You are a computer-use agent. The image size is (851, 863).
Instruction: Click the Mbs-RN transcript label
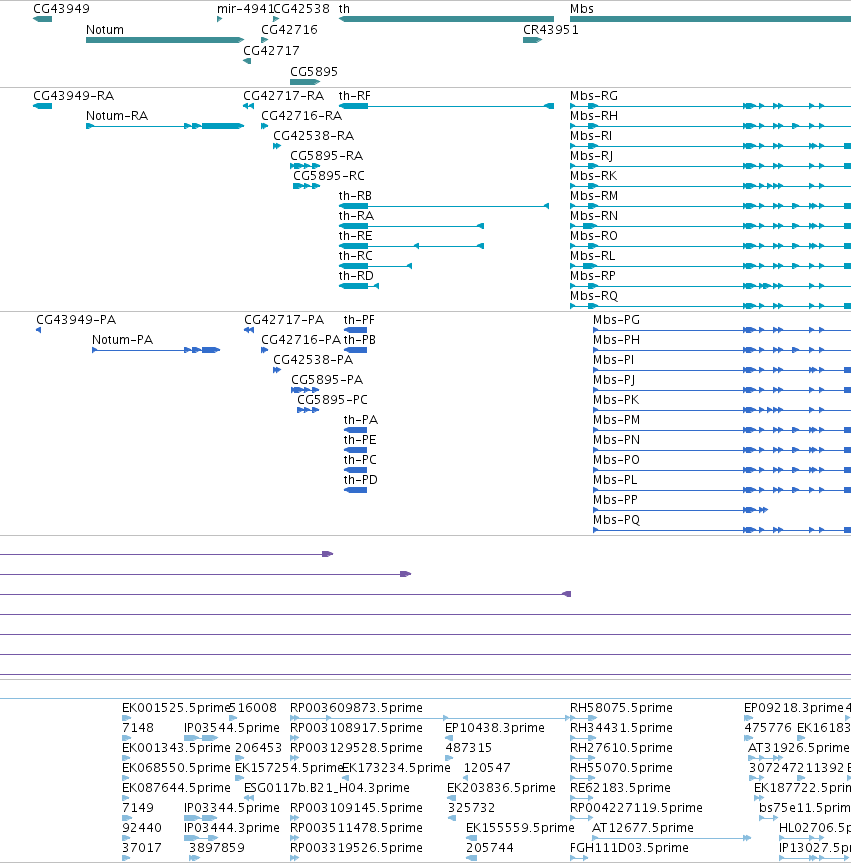(594, 216)
